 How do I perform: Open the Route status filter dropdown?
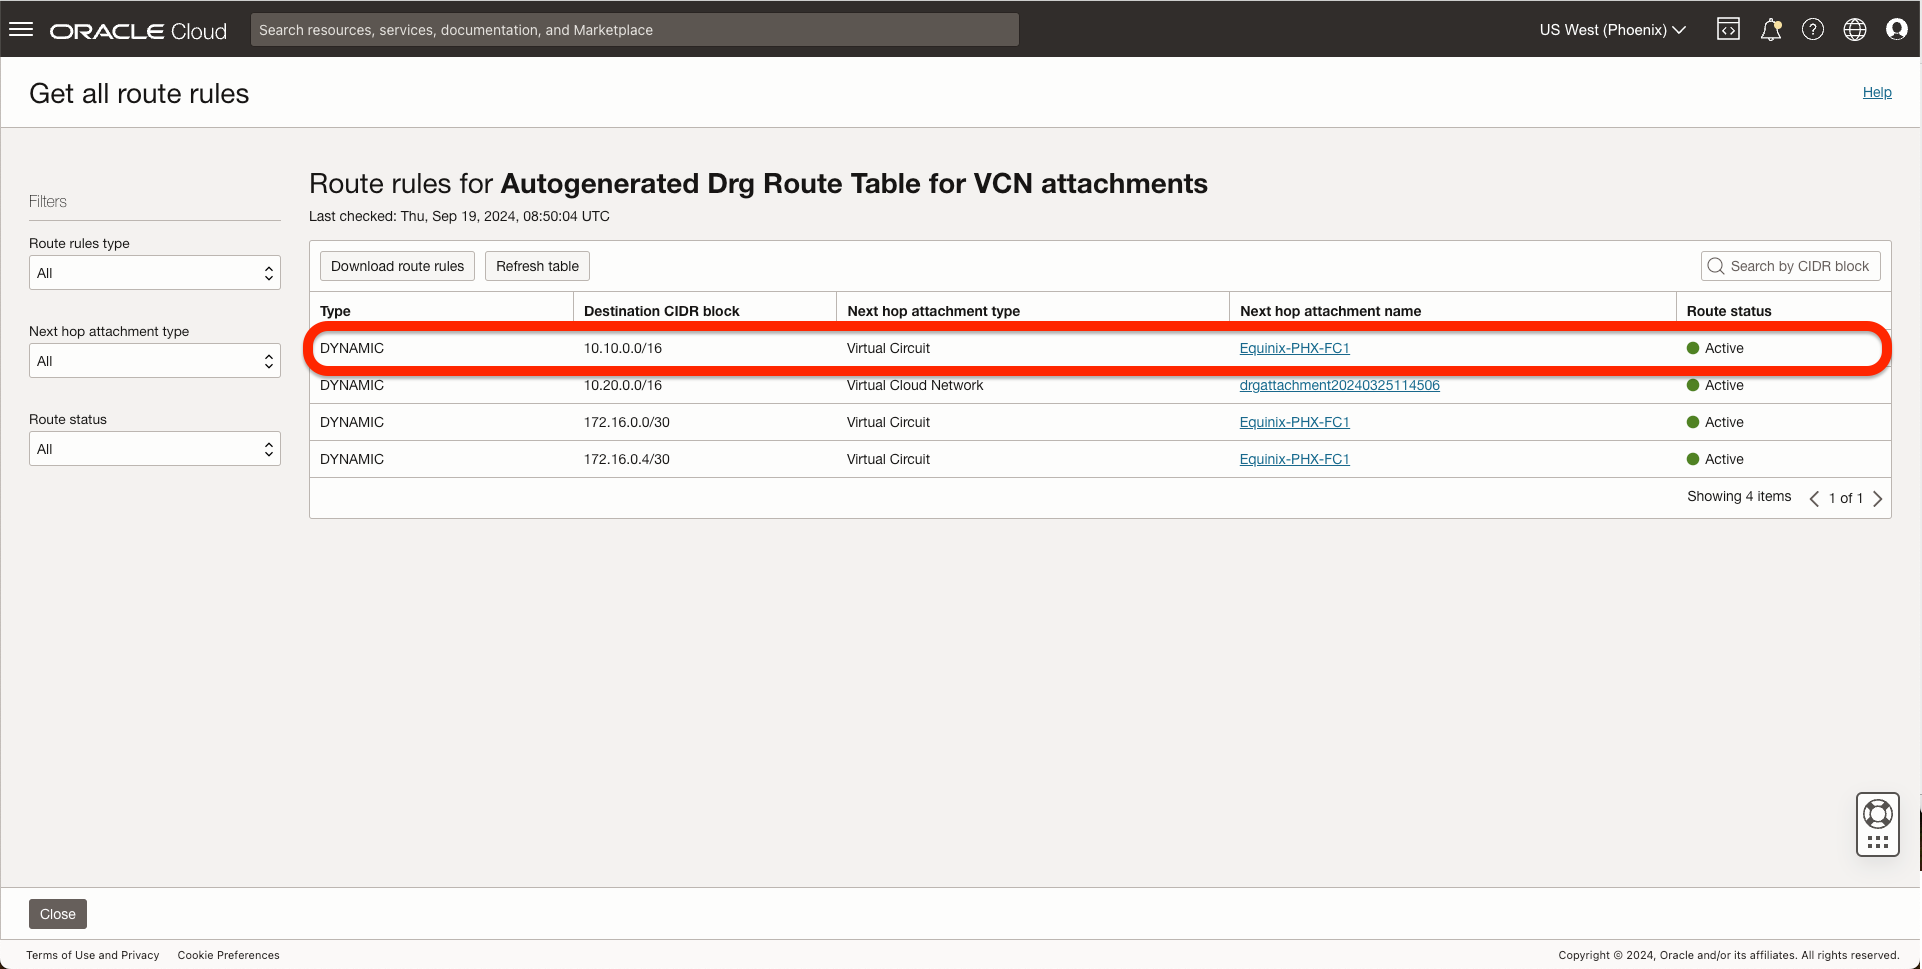coord(155,449)
